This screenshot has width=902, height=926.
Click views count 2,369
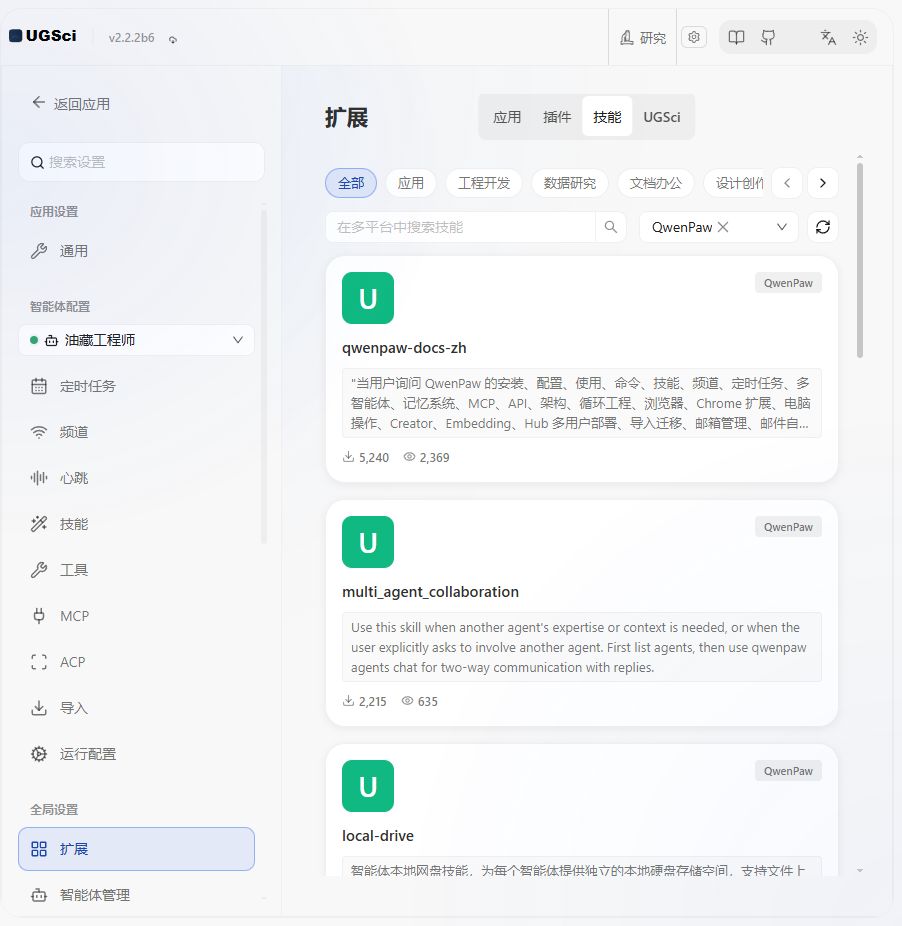click(x=426, y=457)
